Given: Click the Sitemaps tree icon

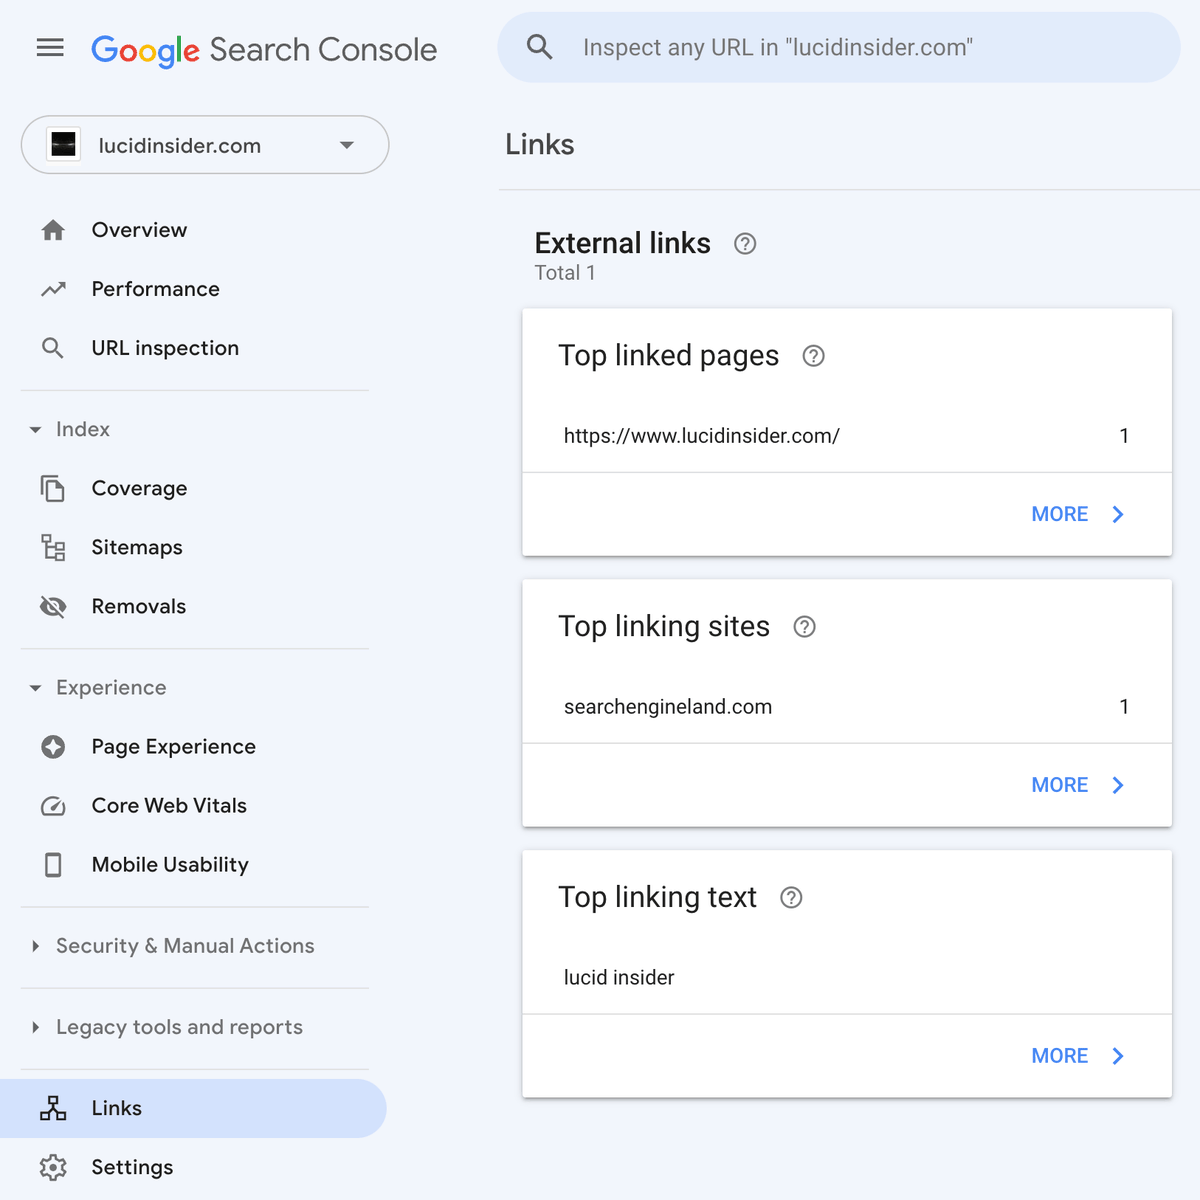Looking at the screenshot, I should pyautogui.click(x=53, y=547).
